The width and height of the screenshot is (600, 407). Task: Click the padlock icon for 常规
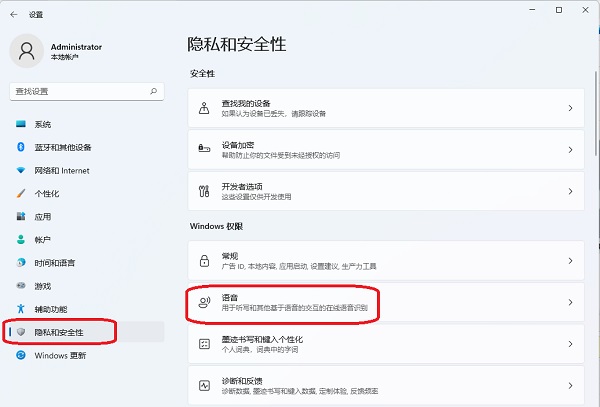click(x=204, y=261)
